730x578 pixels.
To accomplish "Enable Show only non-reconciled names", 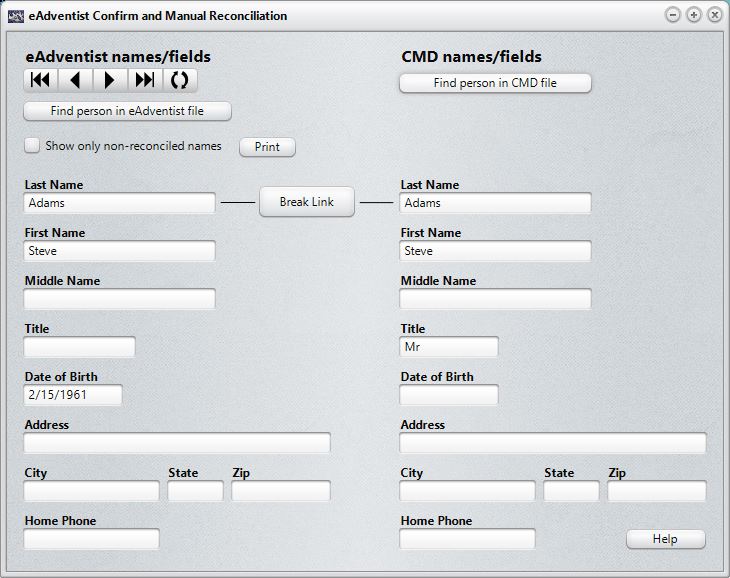I will pyautogui.click(x=32, y=146).
